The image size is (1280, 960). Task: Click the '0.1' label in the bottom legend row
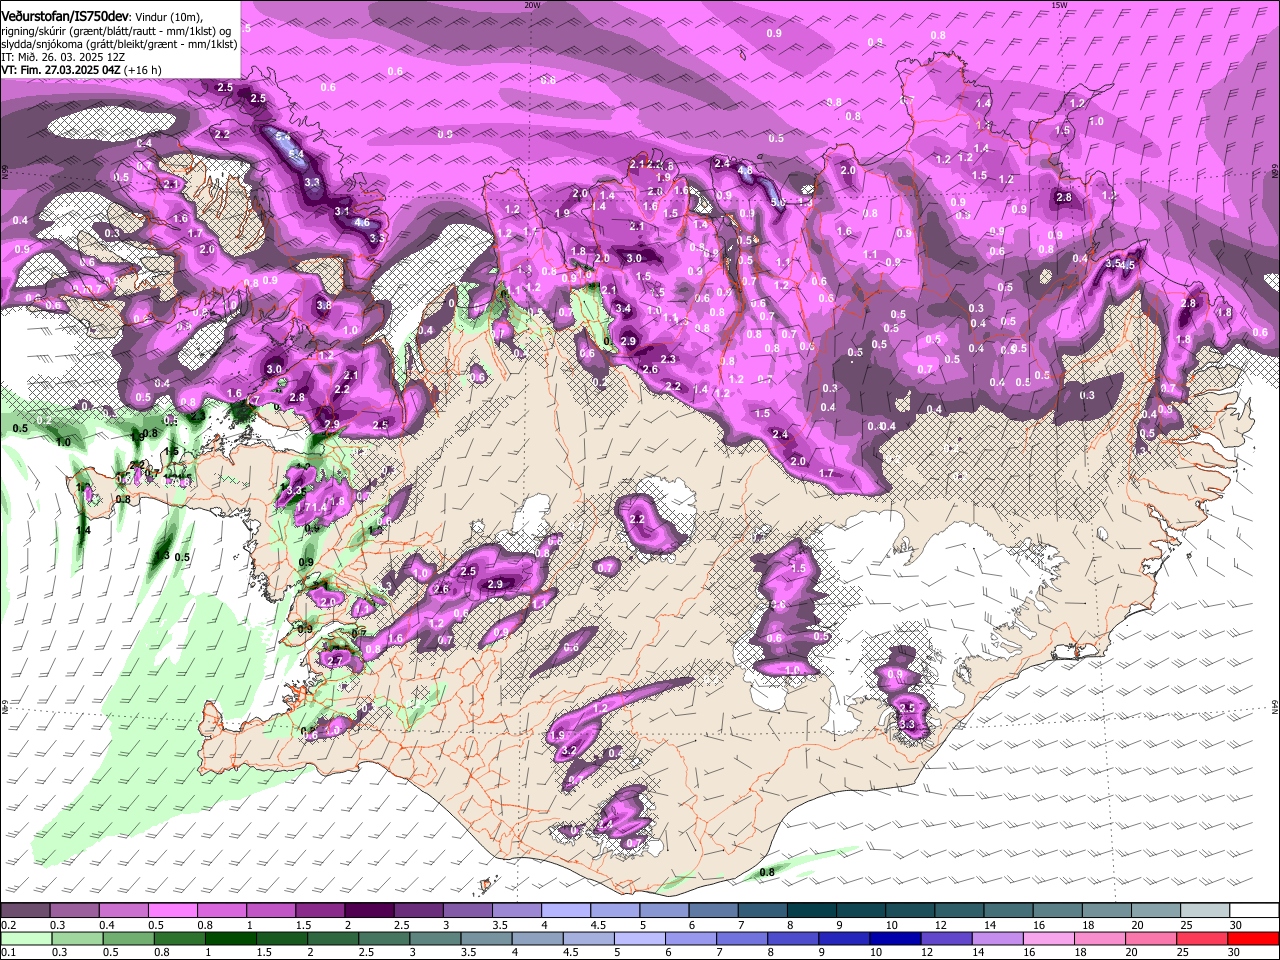coord(8,952)
